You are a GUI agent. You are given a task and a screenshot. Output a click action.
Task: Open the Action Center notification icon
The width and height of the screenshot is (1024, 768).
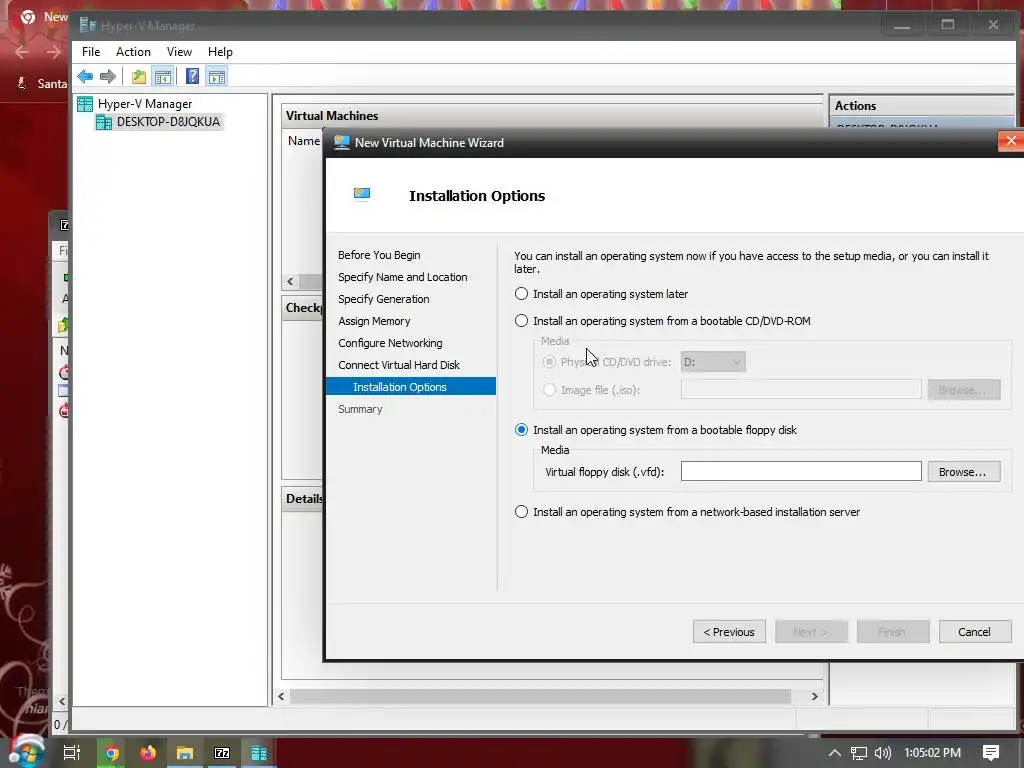tap(991, 753)
